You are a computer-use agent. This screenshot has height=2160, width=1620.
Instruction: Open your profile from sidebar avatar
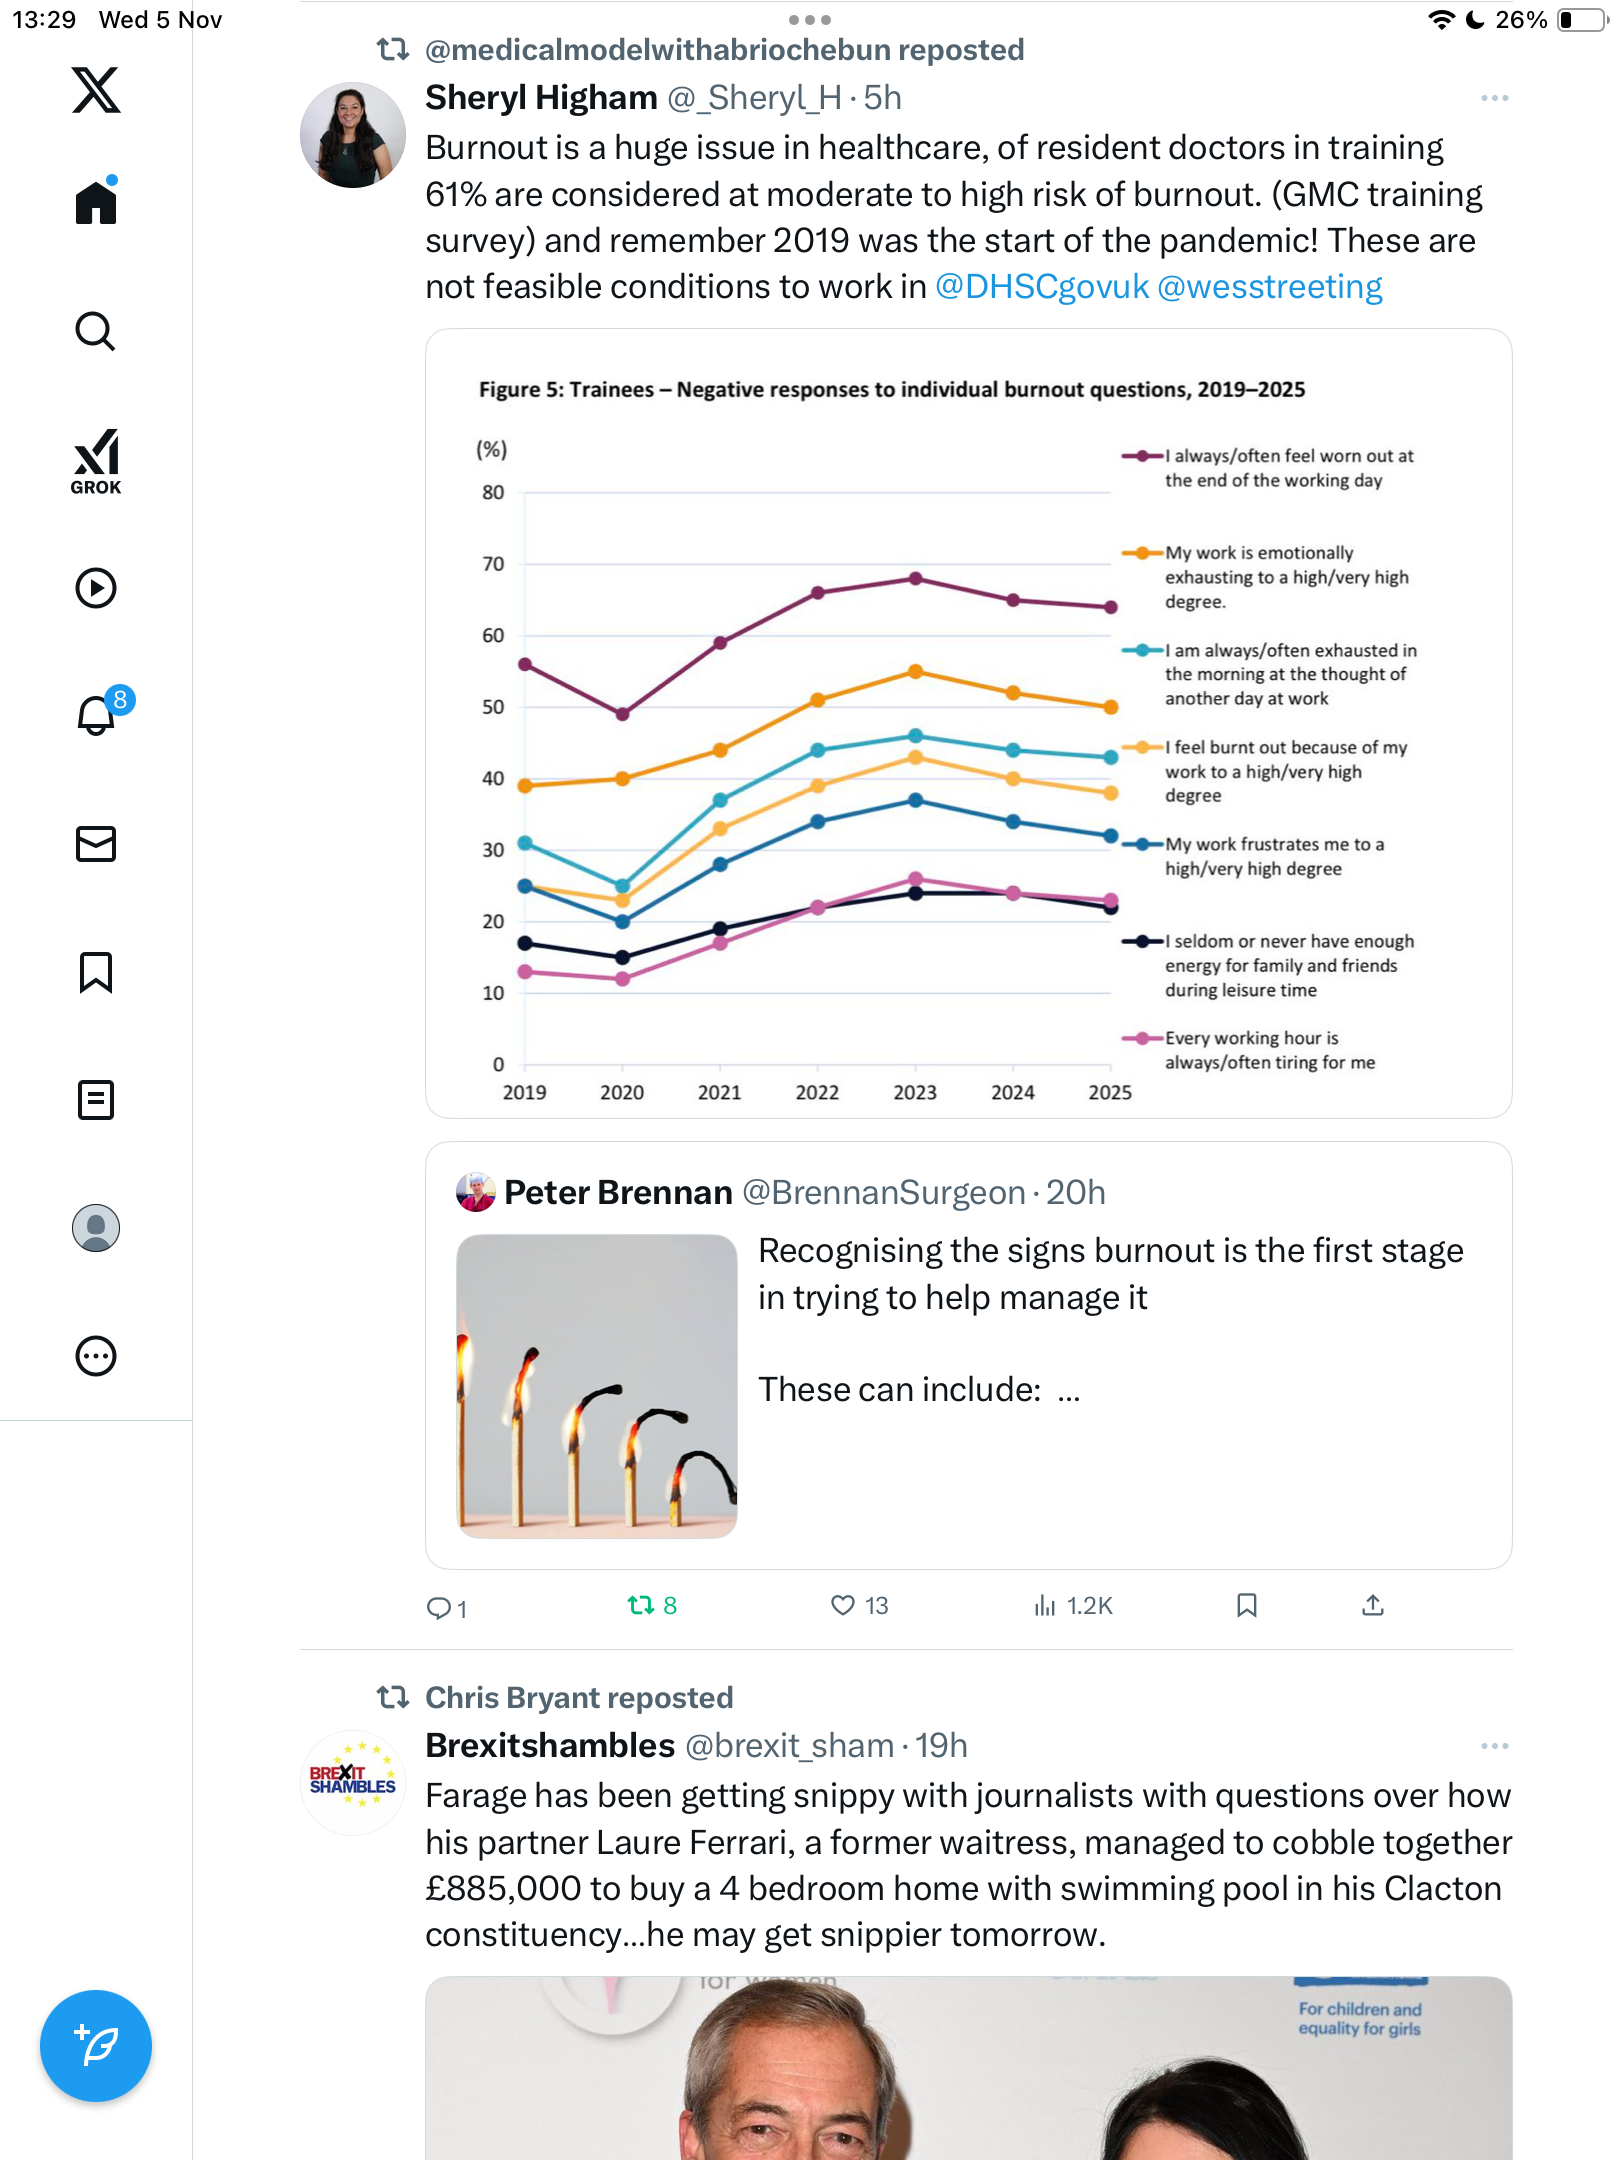point(96,1228)
